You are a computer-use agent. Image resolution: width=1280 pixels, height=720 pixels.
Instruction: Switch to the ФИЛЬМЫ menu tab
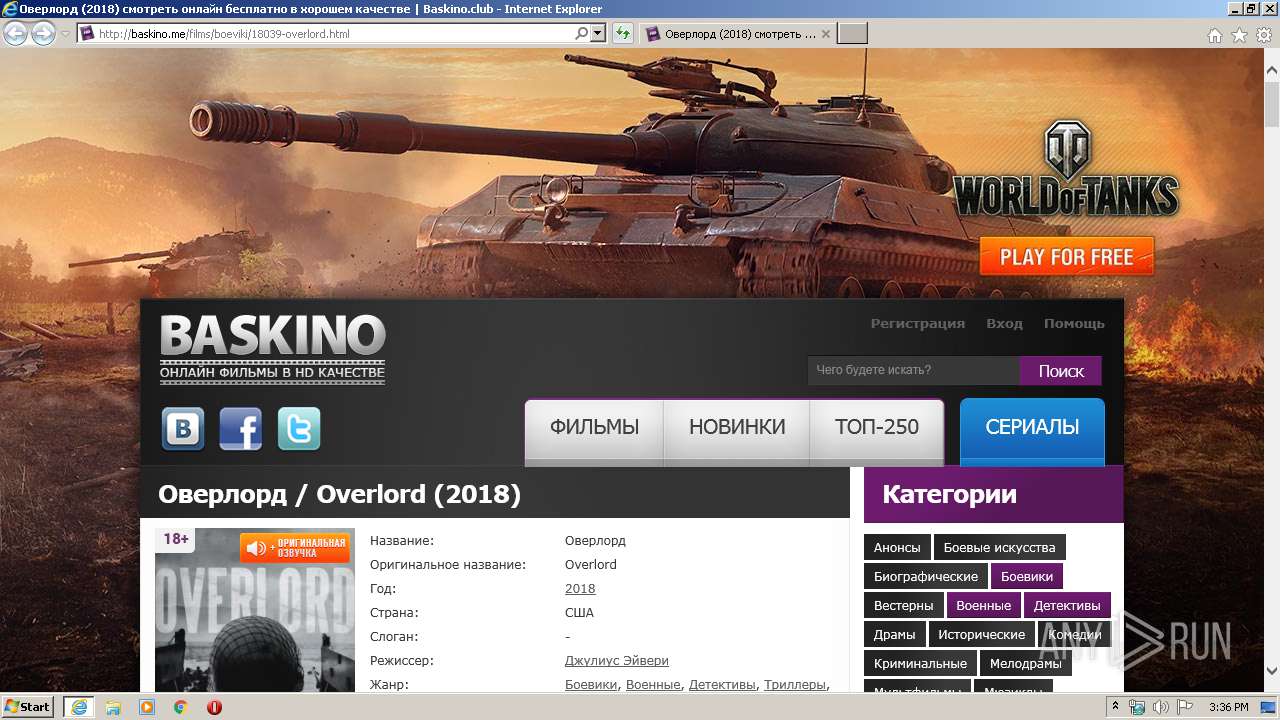tap(594, 432)
